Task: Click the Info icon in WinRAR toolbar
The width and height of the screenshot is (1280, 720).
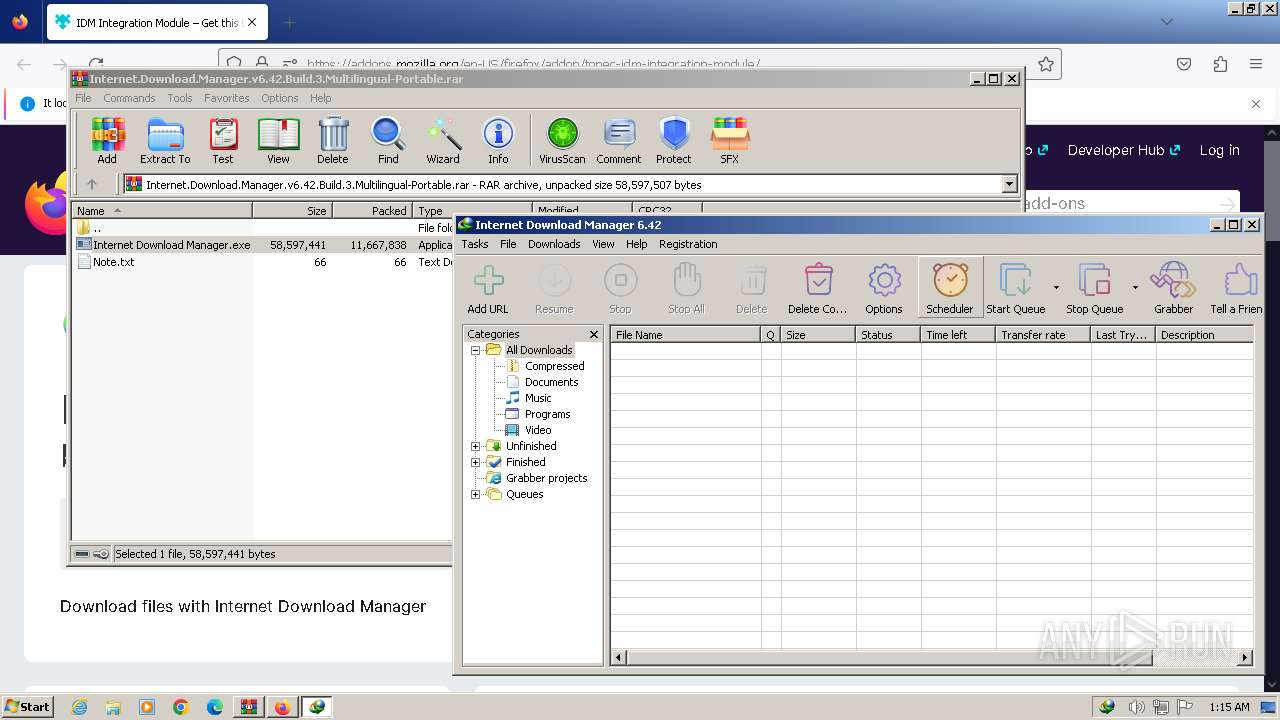Action: pyautogui.click(x=498, y=140)
